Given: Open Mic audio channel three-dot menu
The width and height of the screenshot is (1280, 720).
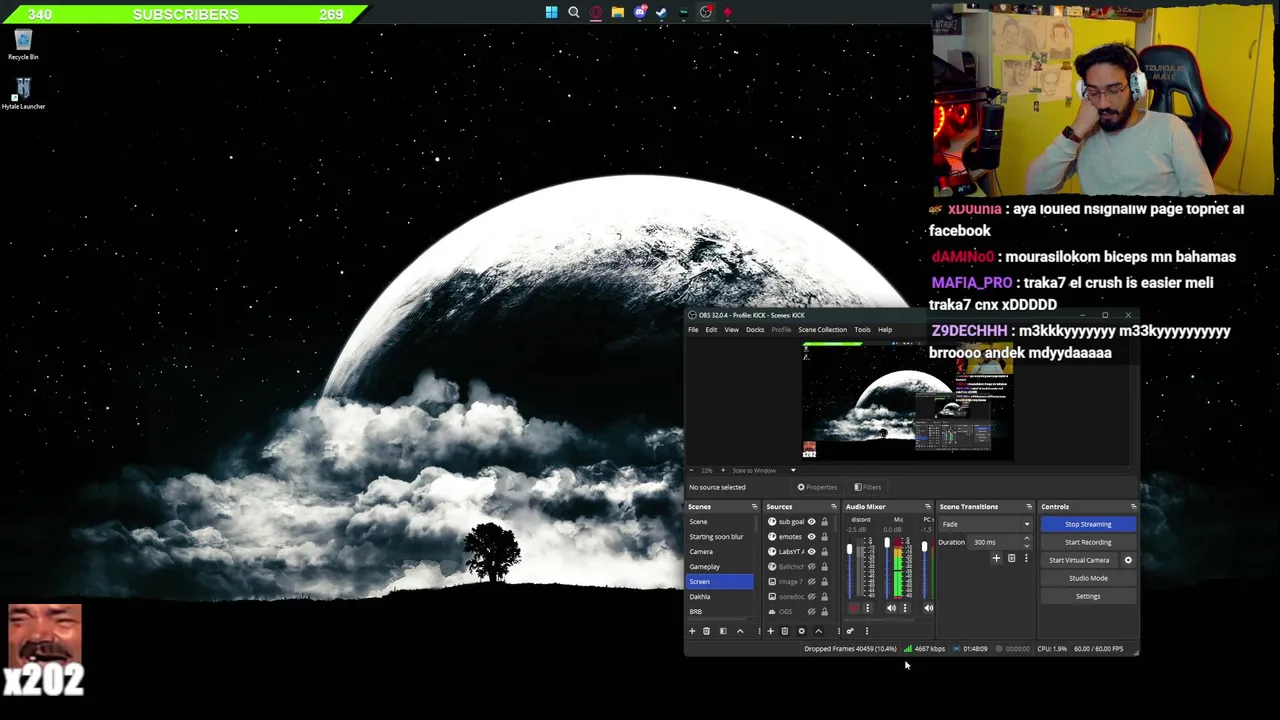Looking at the screenshot, I should pyautogui.click(x=905, y=608).
